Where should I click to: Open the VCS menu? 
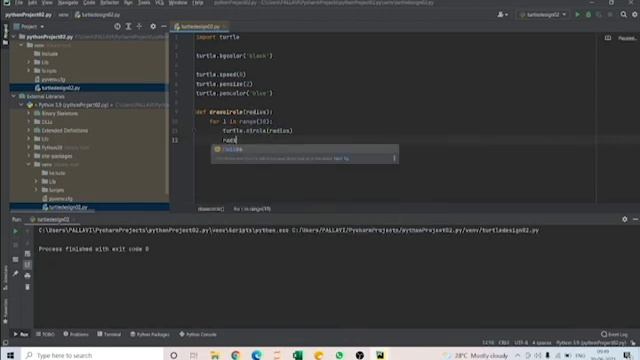[x=160, y=2]
